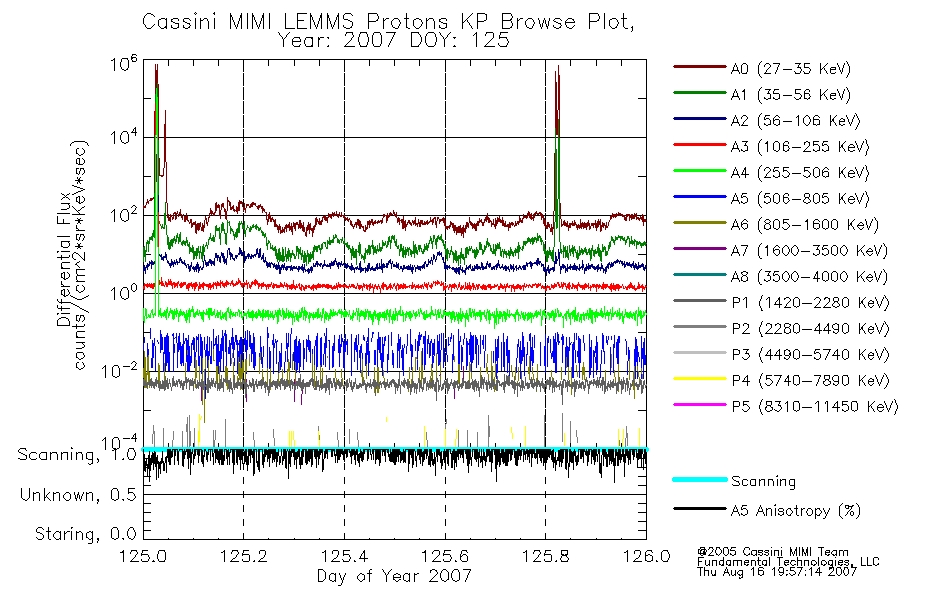This screenshot has width=950, height=600.
Task: Click the P1 (1420-2280 KeV) legend label
Action: [810, 302]
